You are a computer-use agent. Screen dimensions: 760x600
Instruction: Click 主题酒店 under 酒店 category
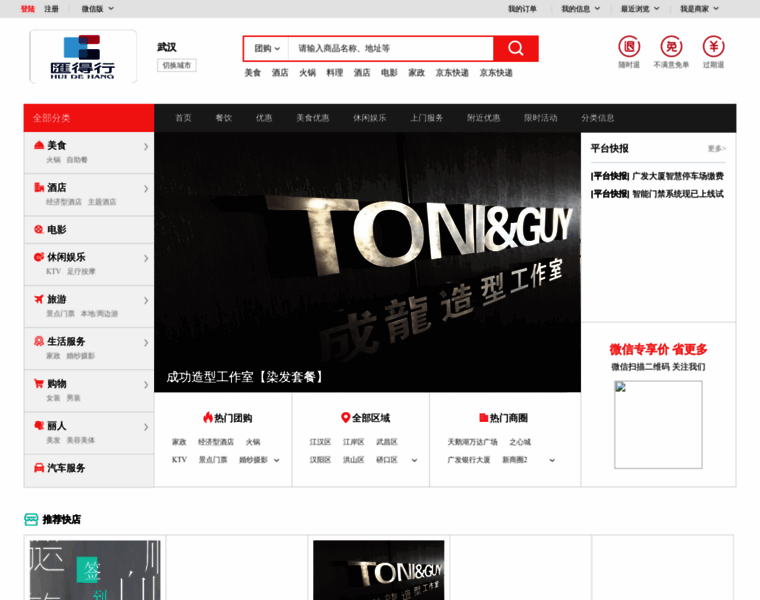tap(102, 202)
